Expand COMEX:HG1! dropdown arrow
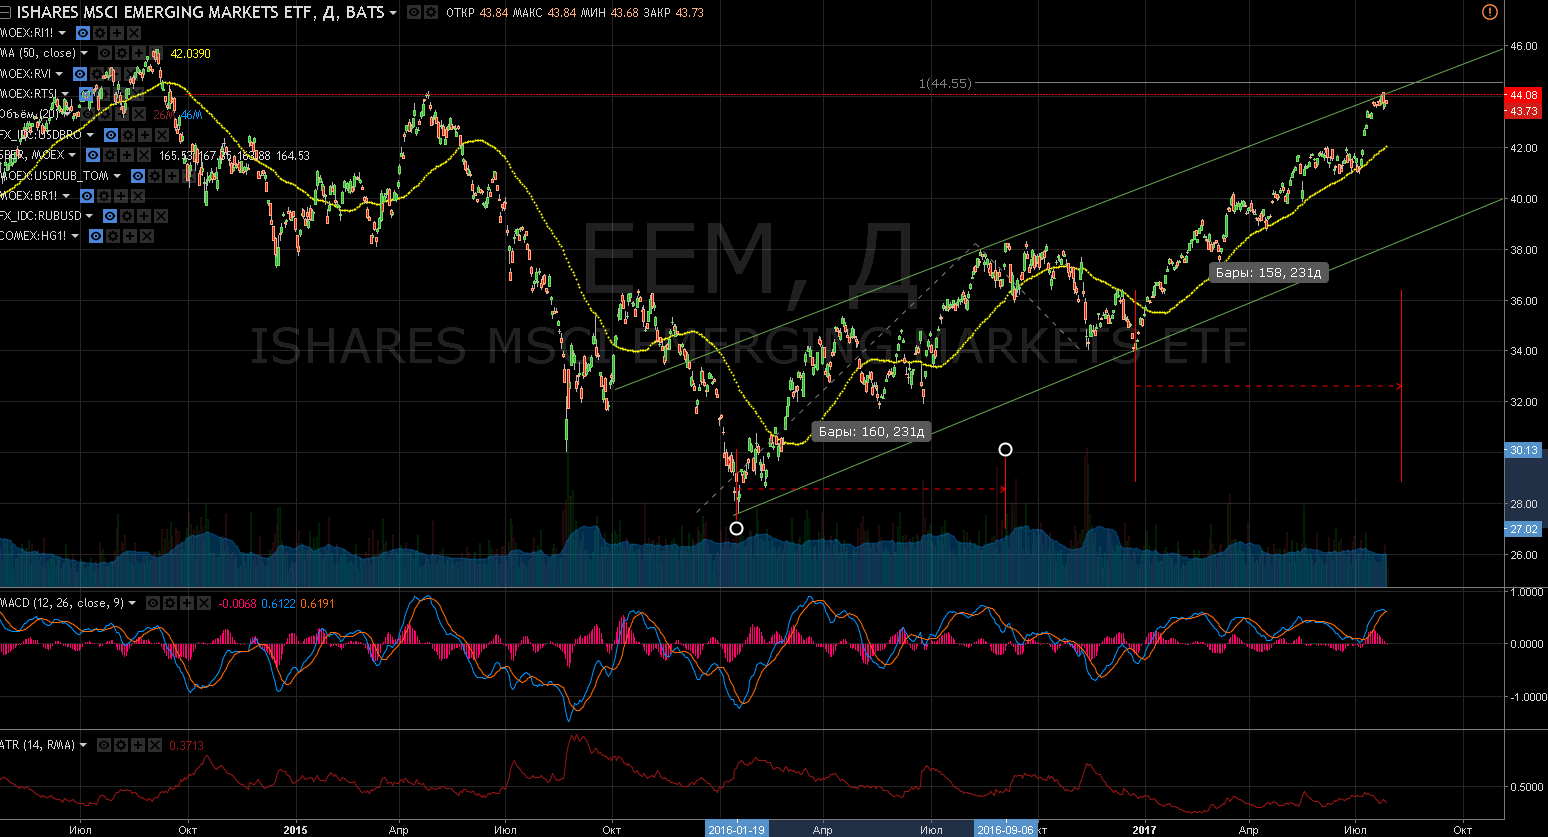 (75, 236)
